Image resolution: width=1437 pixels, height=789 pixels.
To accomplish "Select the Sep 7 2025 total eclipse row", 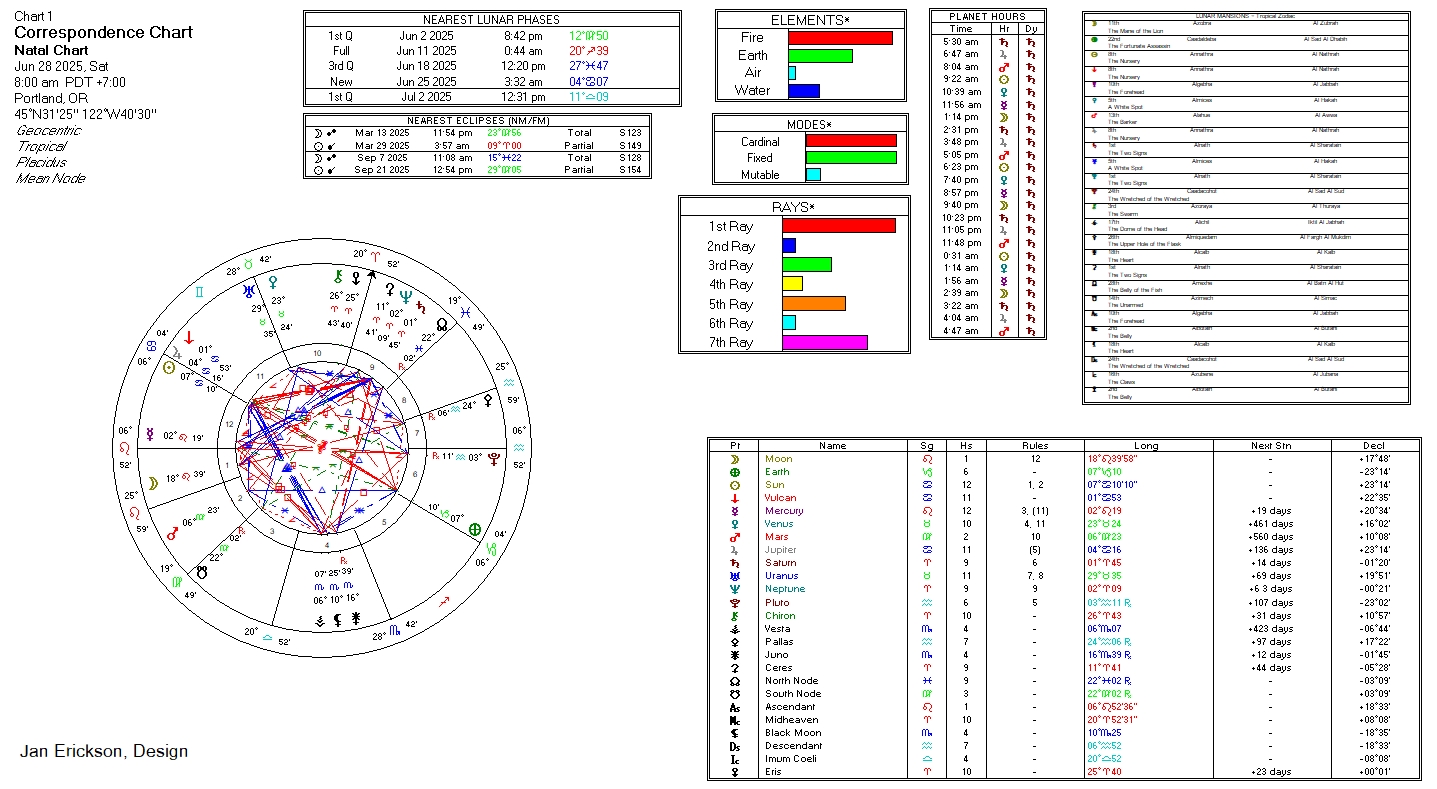I will tap(477, 158).
